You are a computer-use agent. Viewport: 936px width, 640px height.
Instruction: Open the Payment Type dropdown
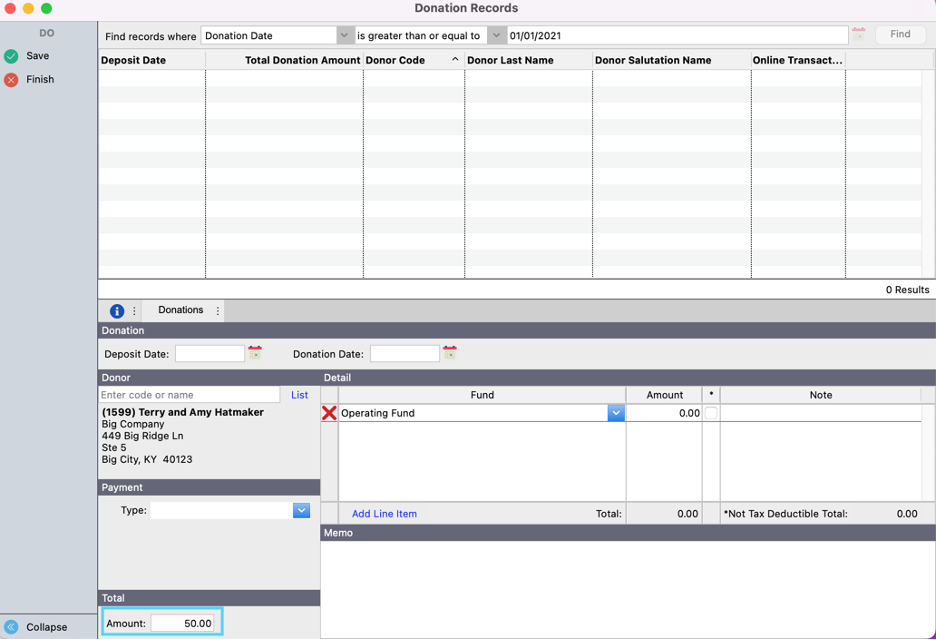point(301,510)
